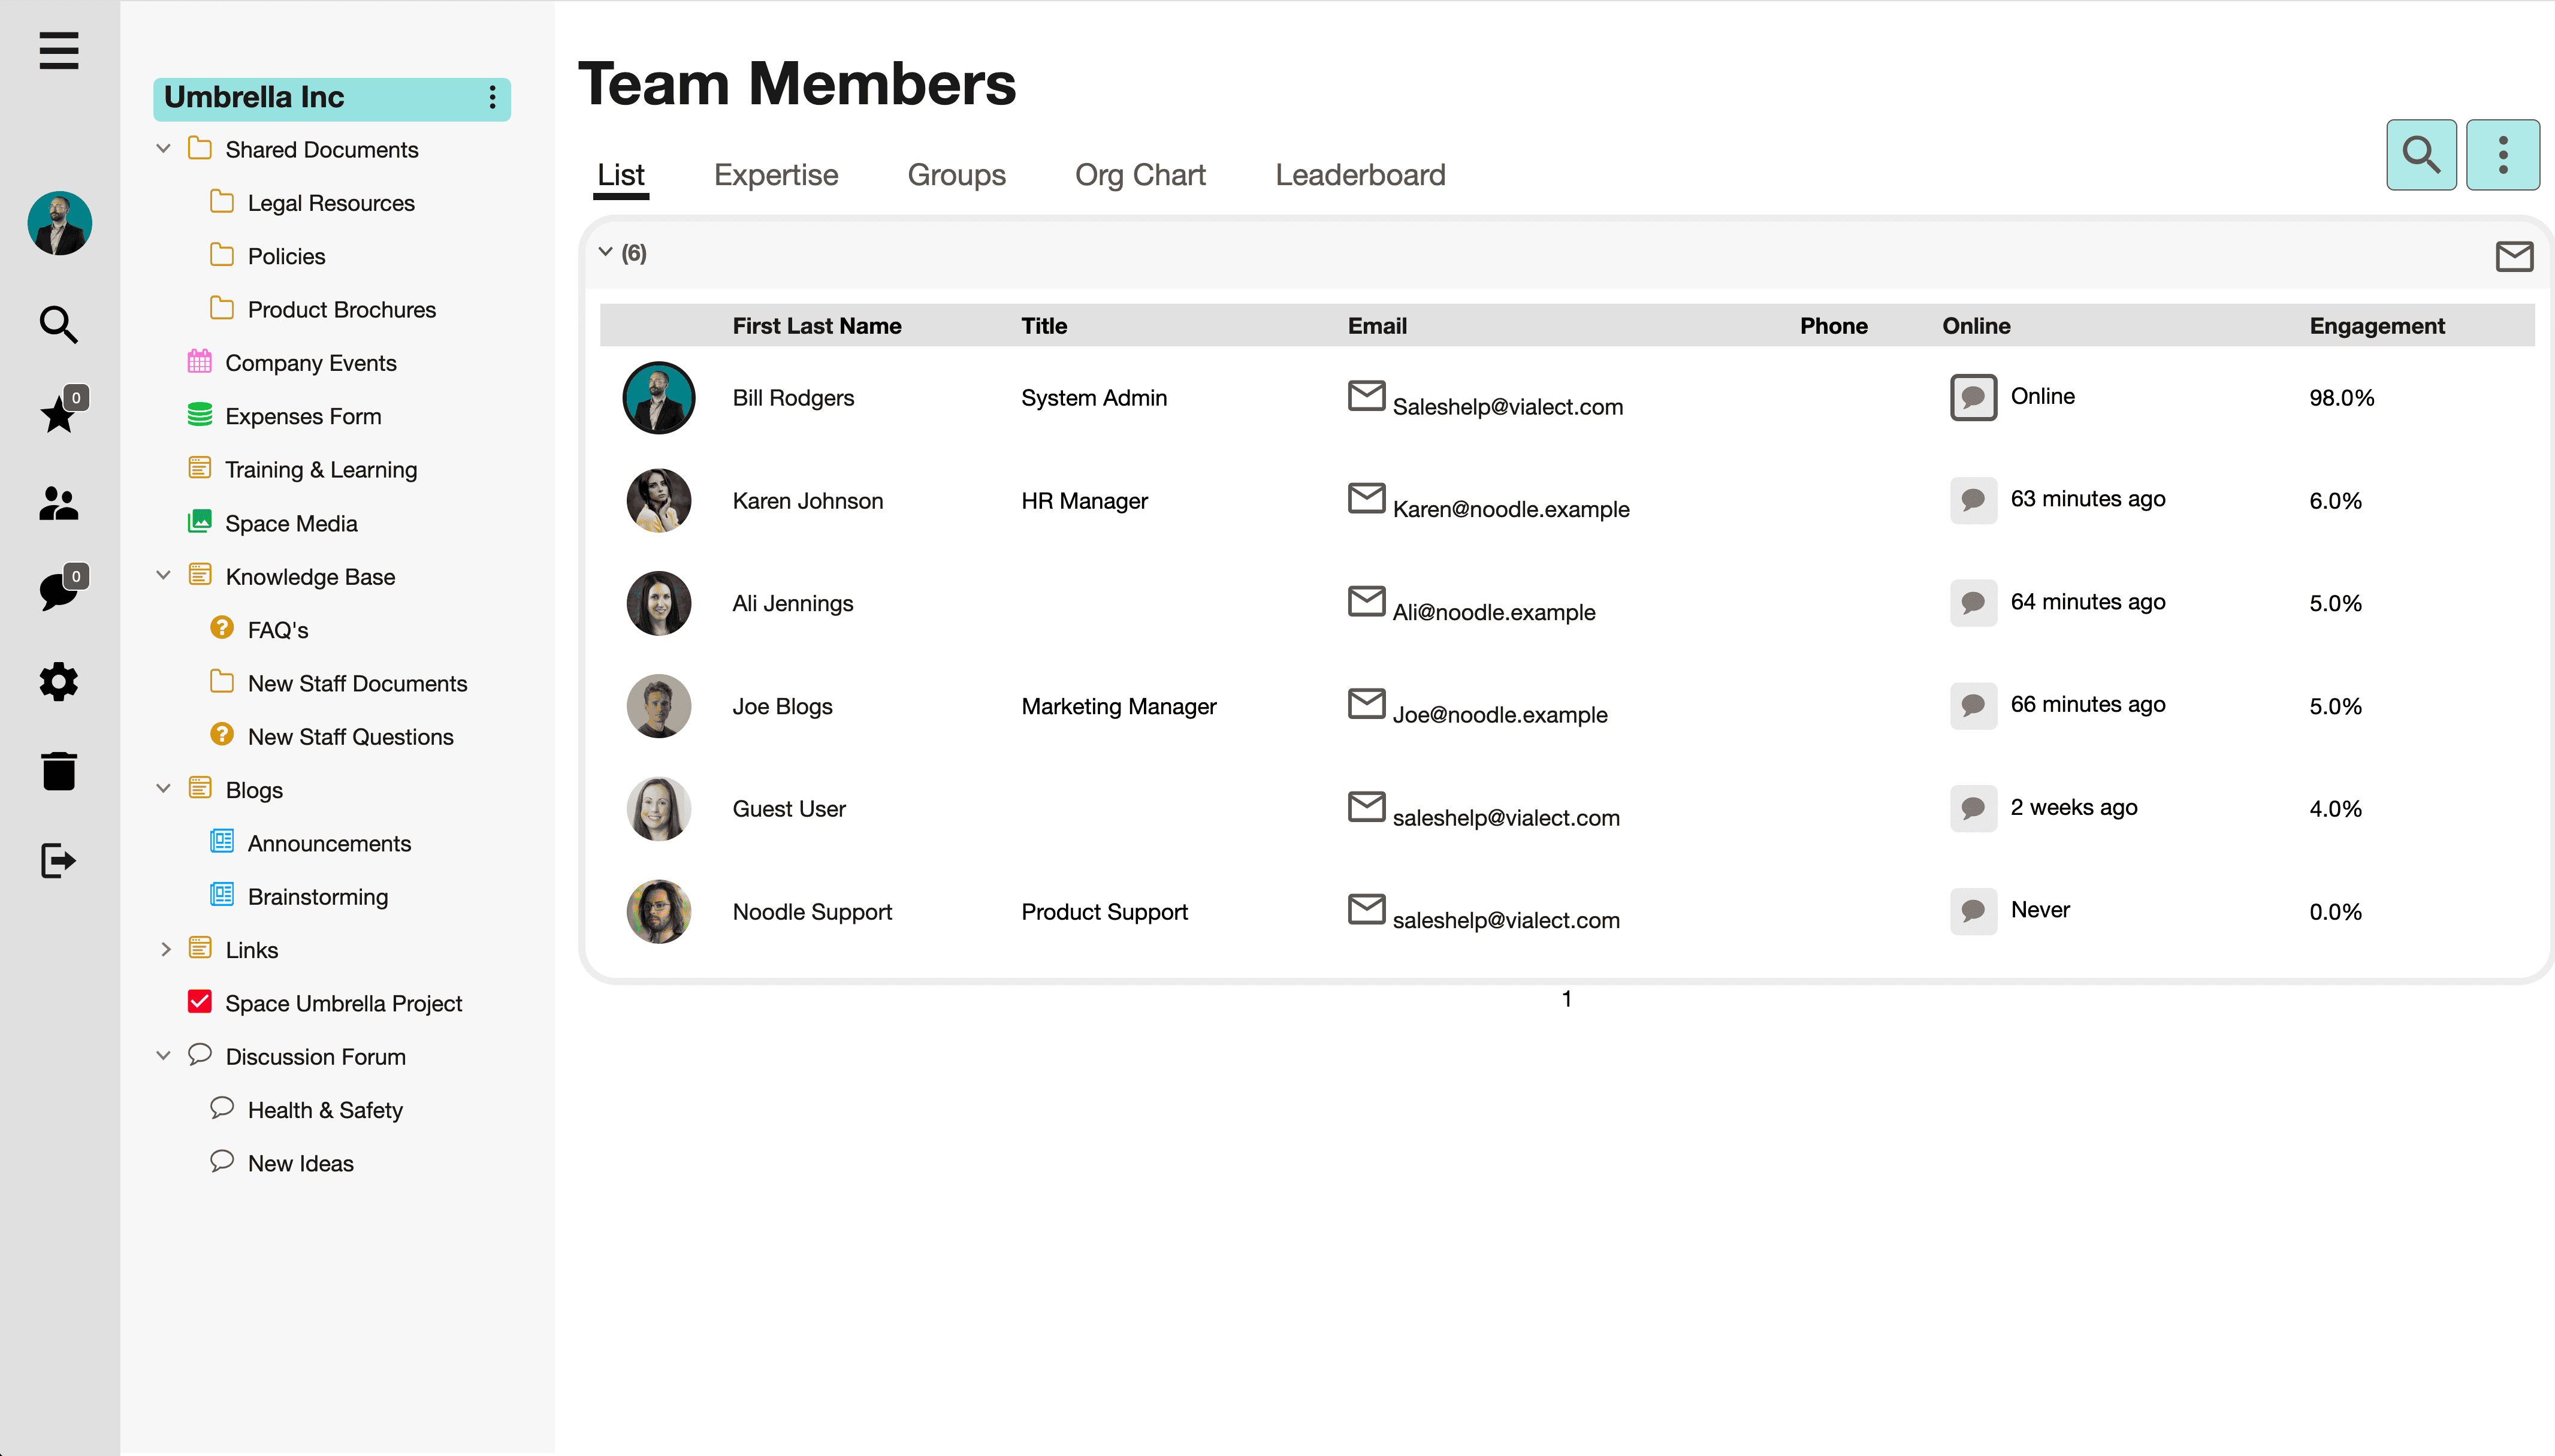Switch to the Org Chart tab
Viewport: 2555px width, 1456px height.
pyautogui.click(x=1139, y=175)
